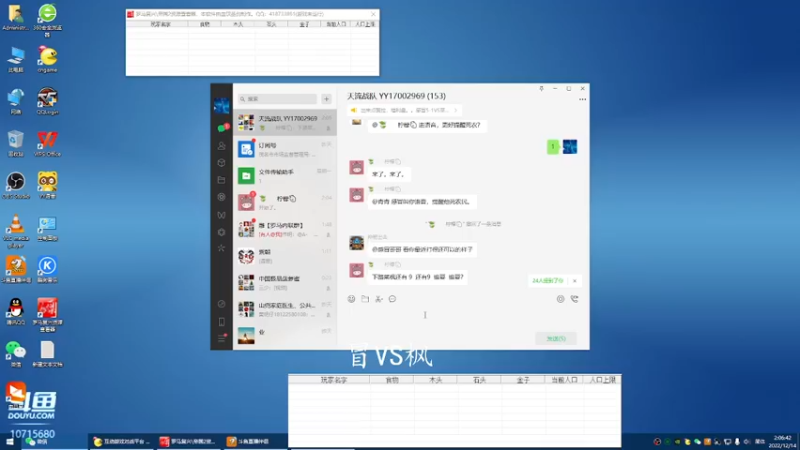
Task: Open WPS Office desktop shortcut
Action: coord(47,143)
